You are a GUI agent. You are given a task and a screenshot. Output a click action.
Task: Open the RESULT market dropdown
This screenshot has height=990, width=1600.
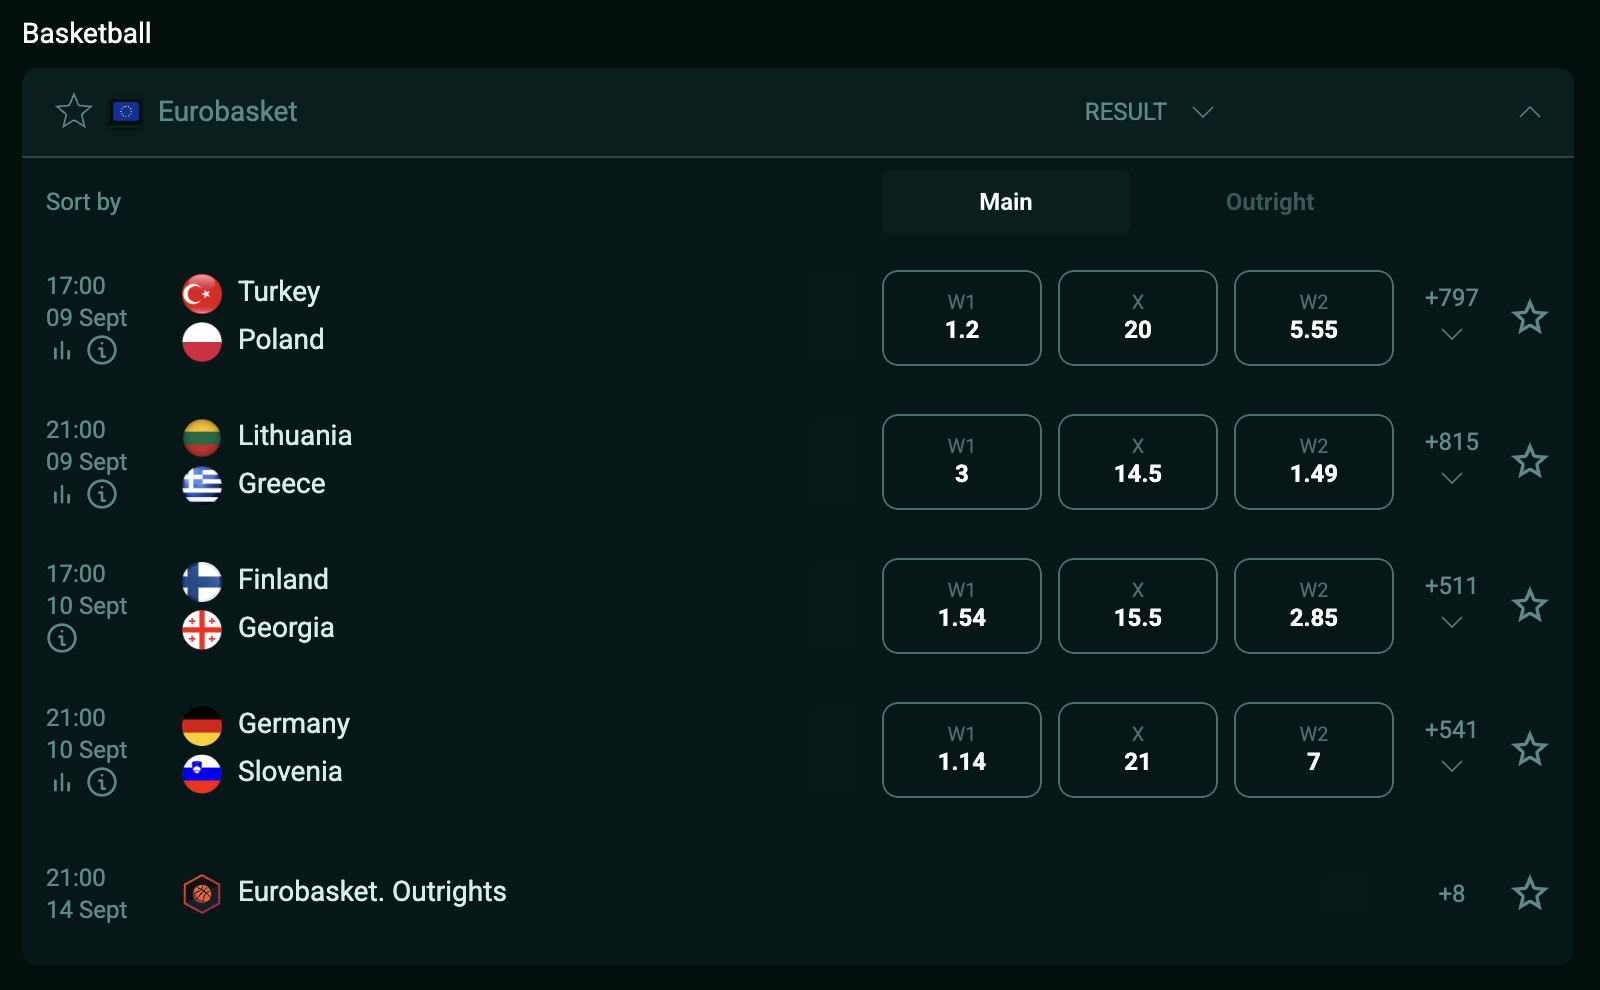coord(1148,112)
